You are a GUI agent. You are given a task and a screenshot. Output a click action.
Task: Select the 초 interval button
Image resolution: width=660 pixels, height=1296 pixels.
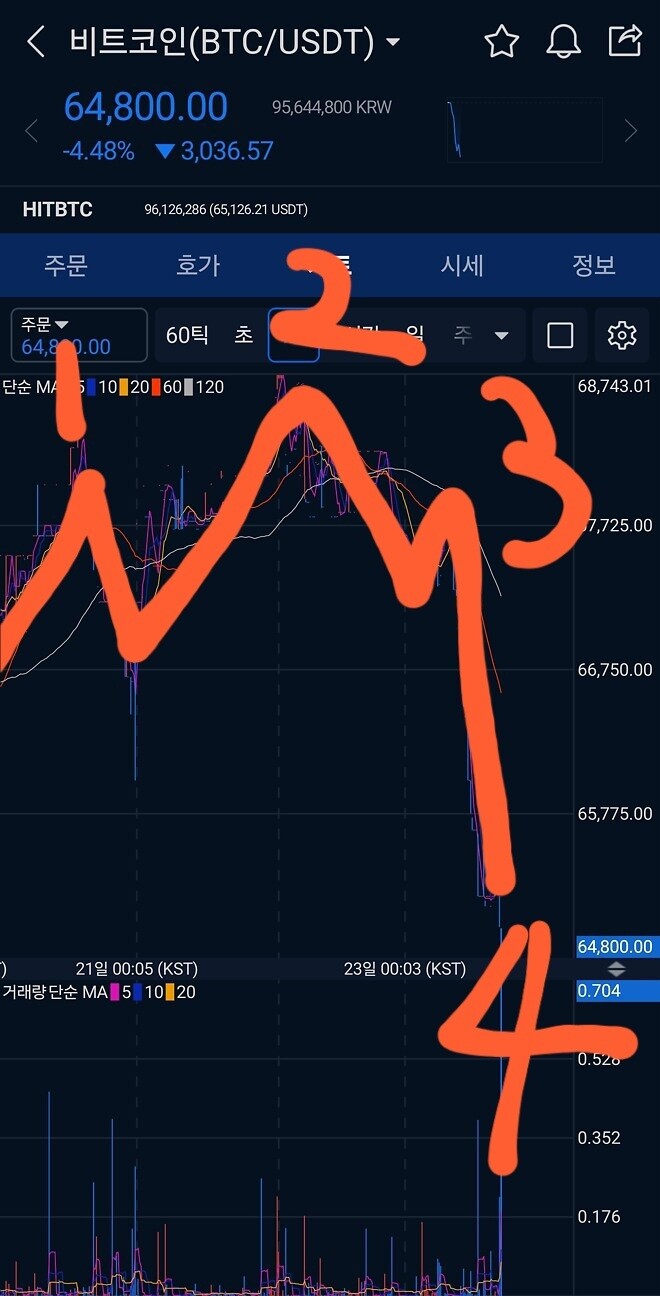point(244,335)
